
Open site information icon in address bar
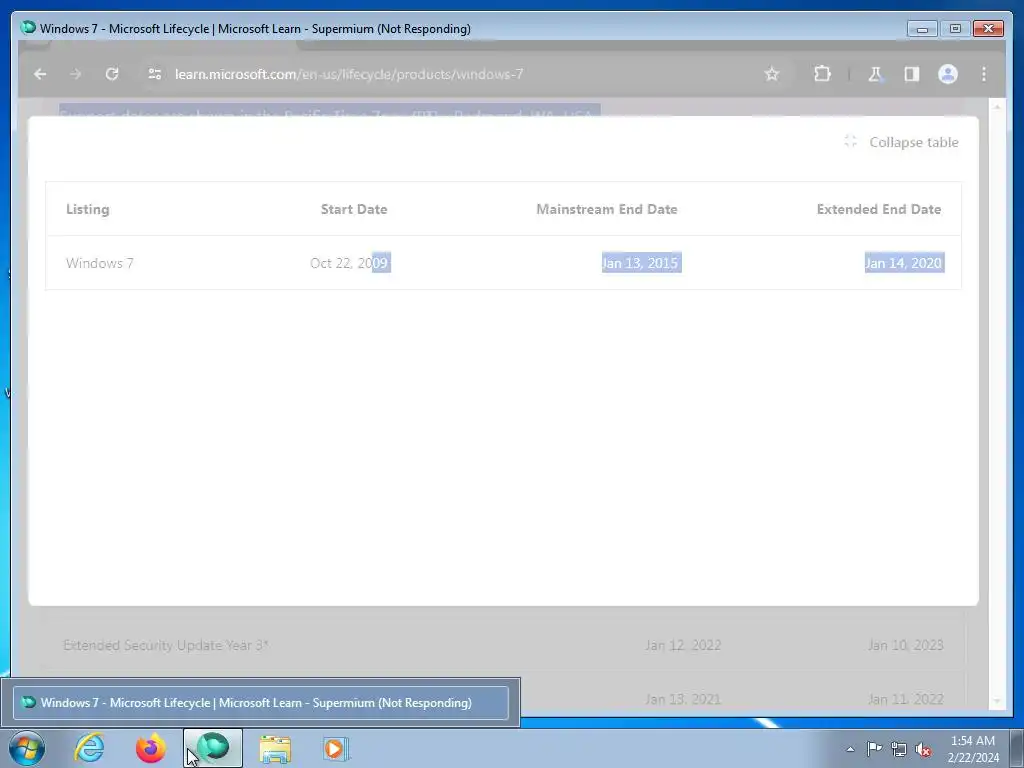[x=155, y=74]
